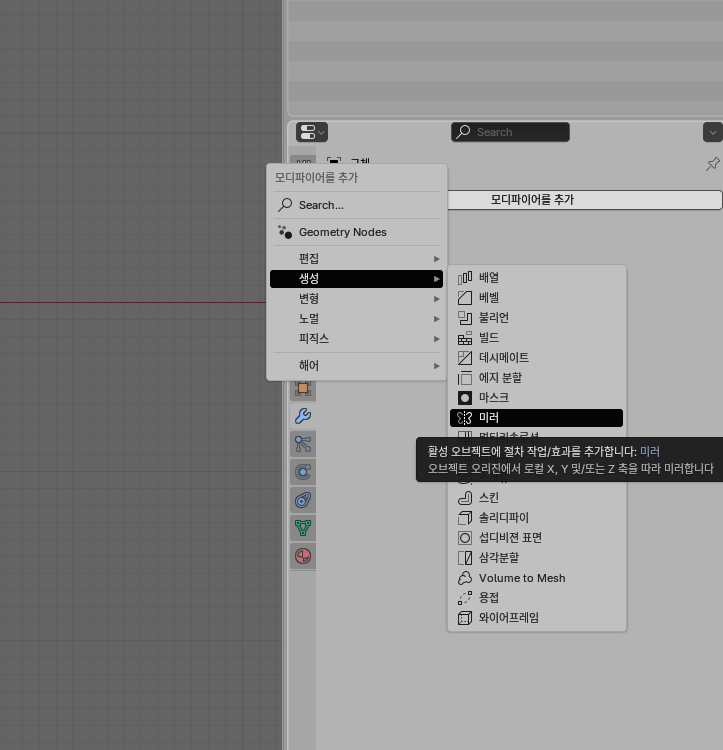Open the 노멀 (Normals) submenu
Image resolution: width=723 pixels, height=750 pixels.
click(356, 319)
